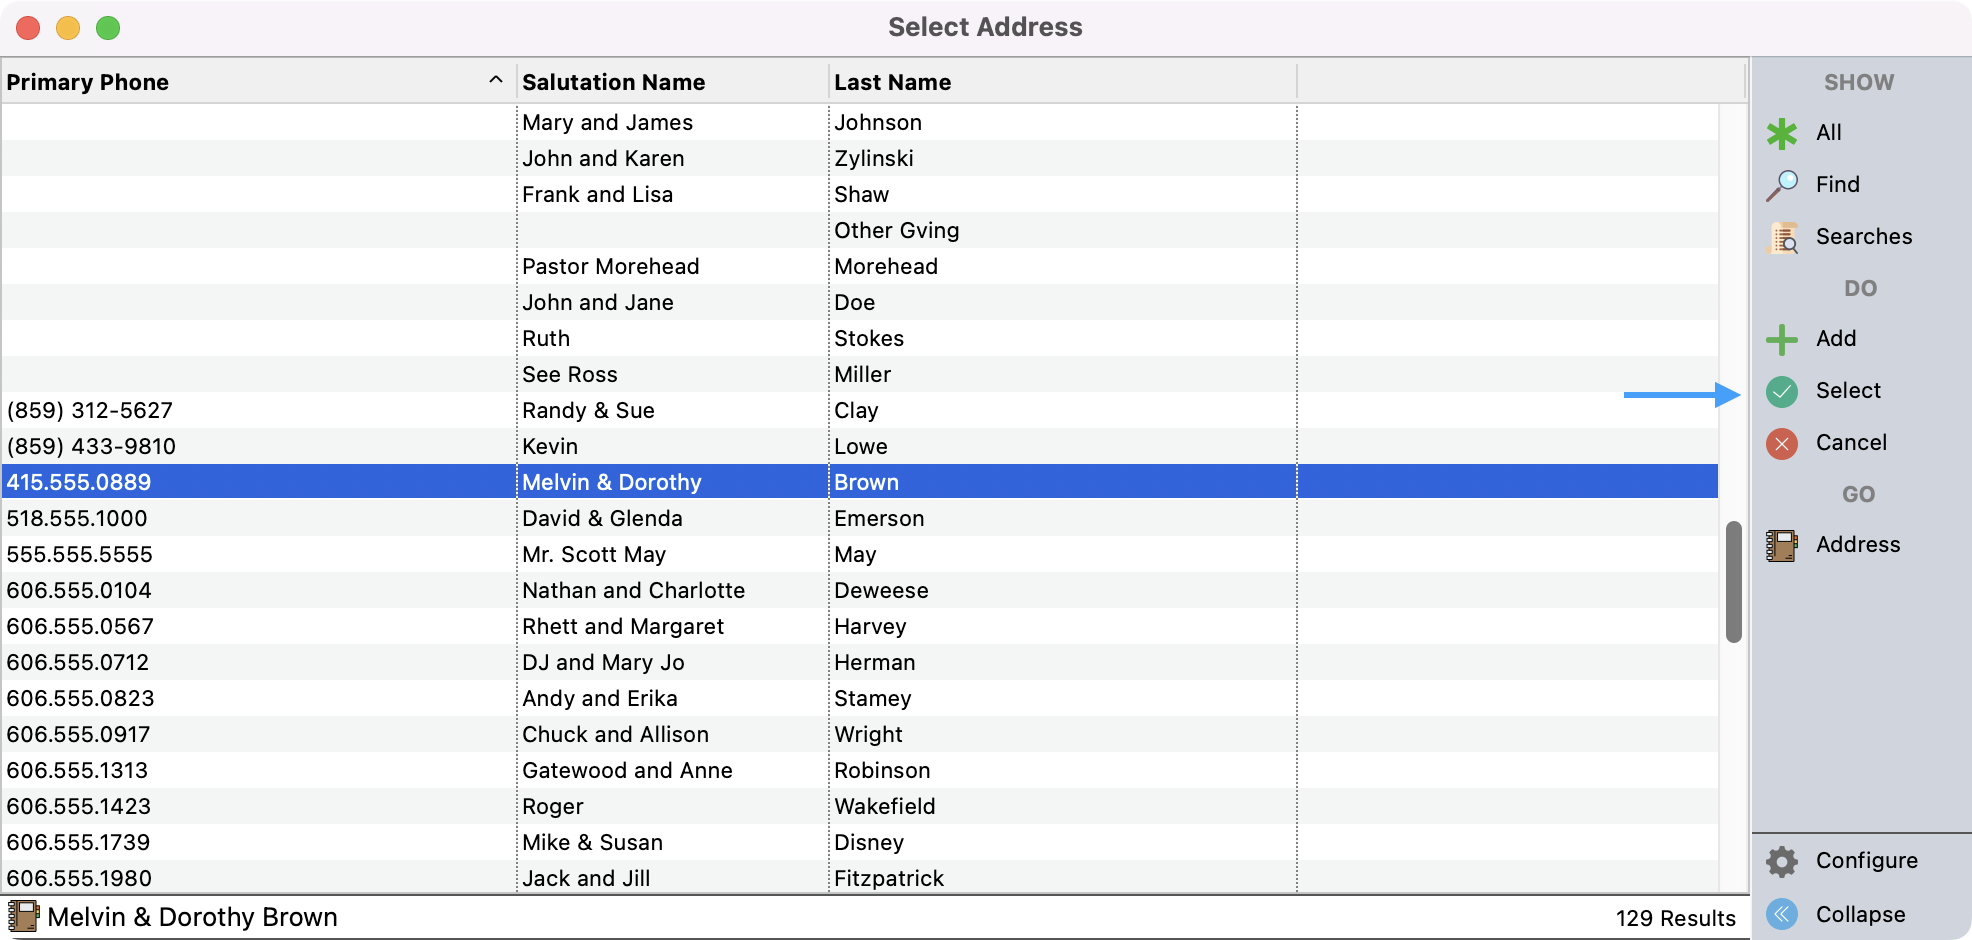Toggle sort order arrow on Primary Phone
The height and width of the screenshot is (940, 1972).
coord(495,81)
